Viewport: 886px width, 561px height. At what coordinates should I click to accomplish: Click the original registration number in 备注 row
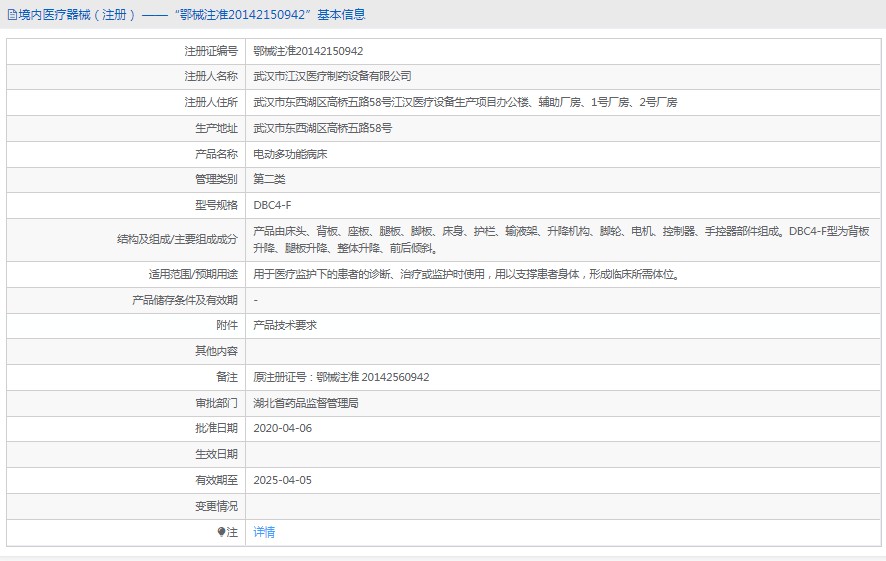[341, 377]
